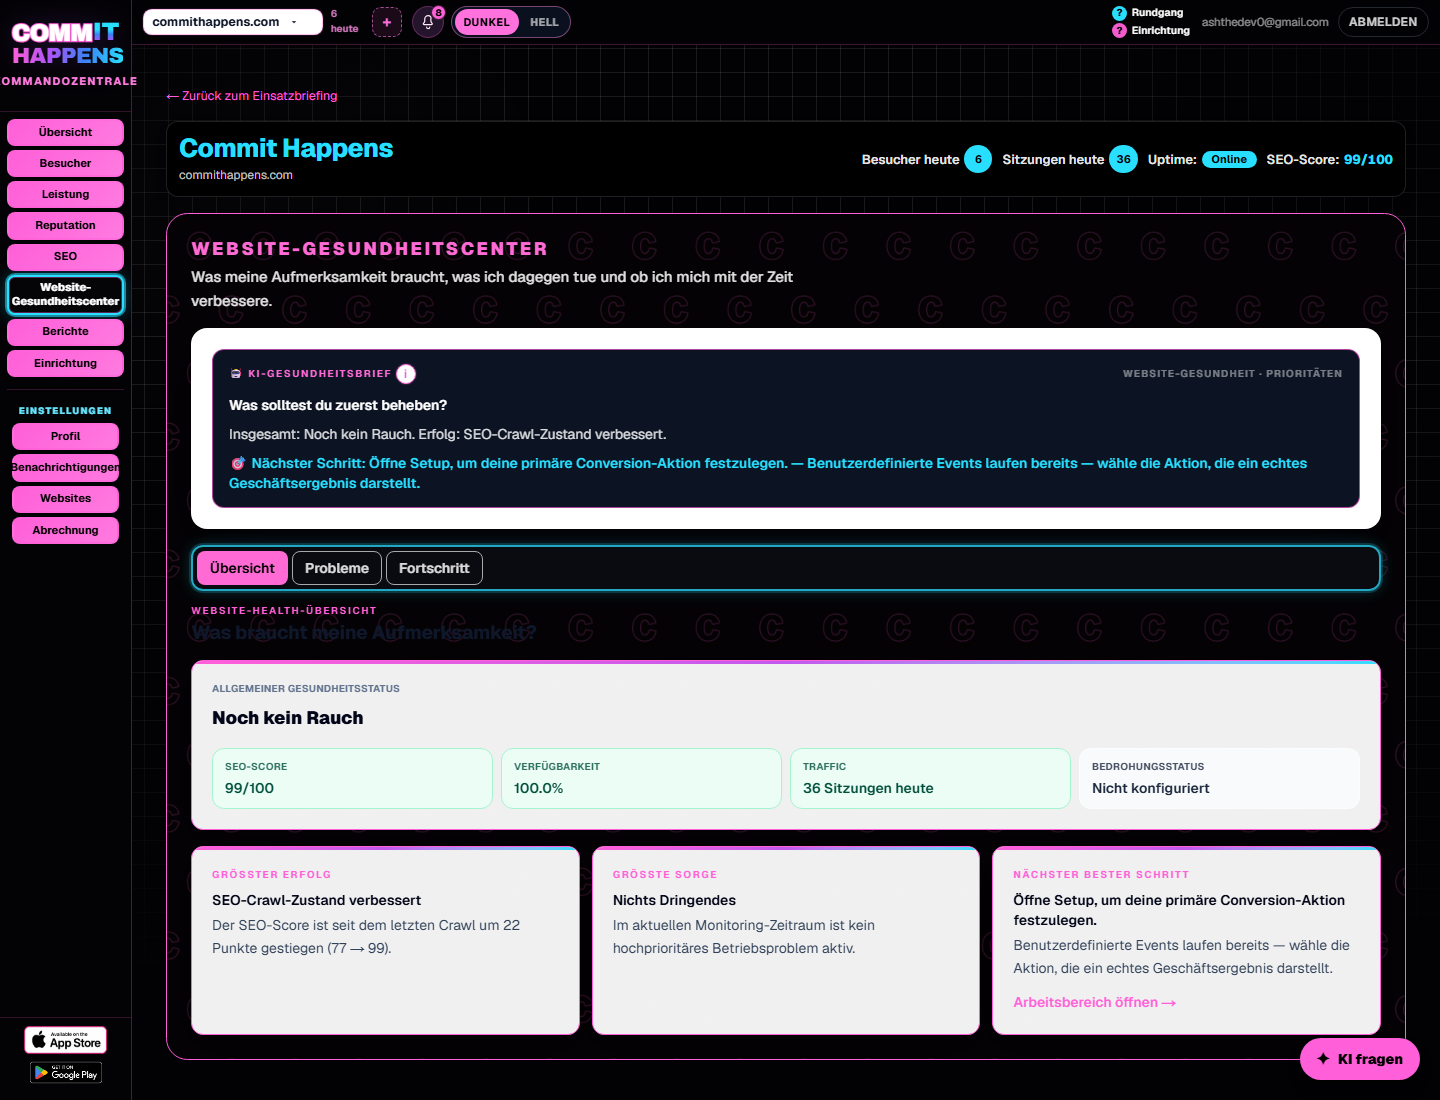
Task: Click 'Noch kein Rauch' status heading
Action: [288, 718]
